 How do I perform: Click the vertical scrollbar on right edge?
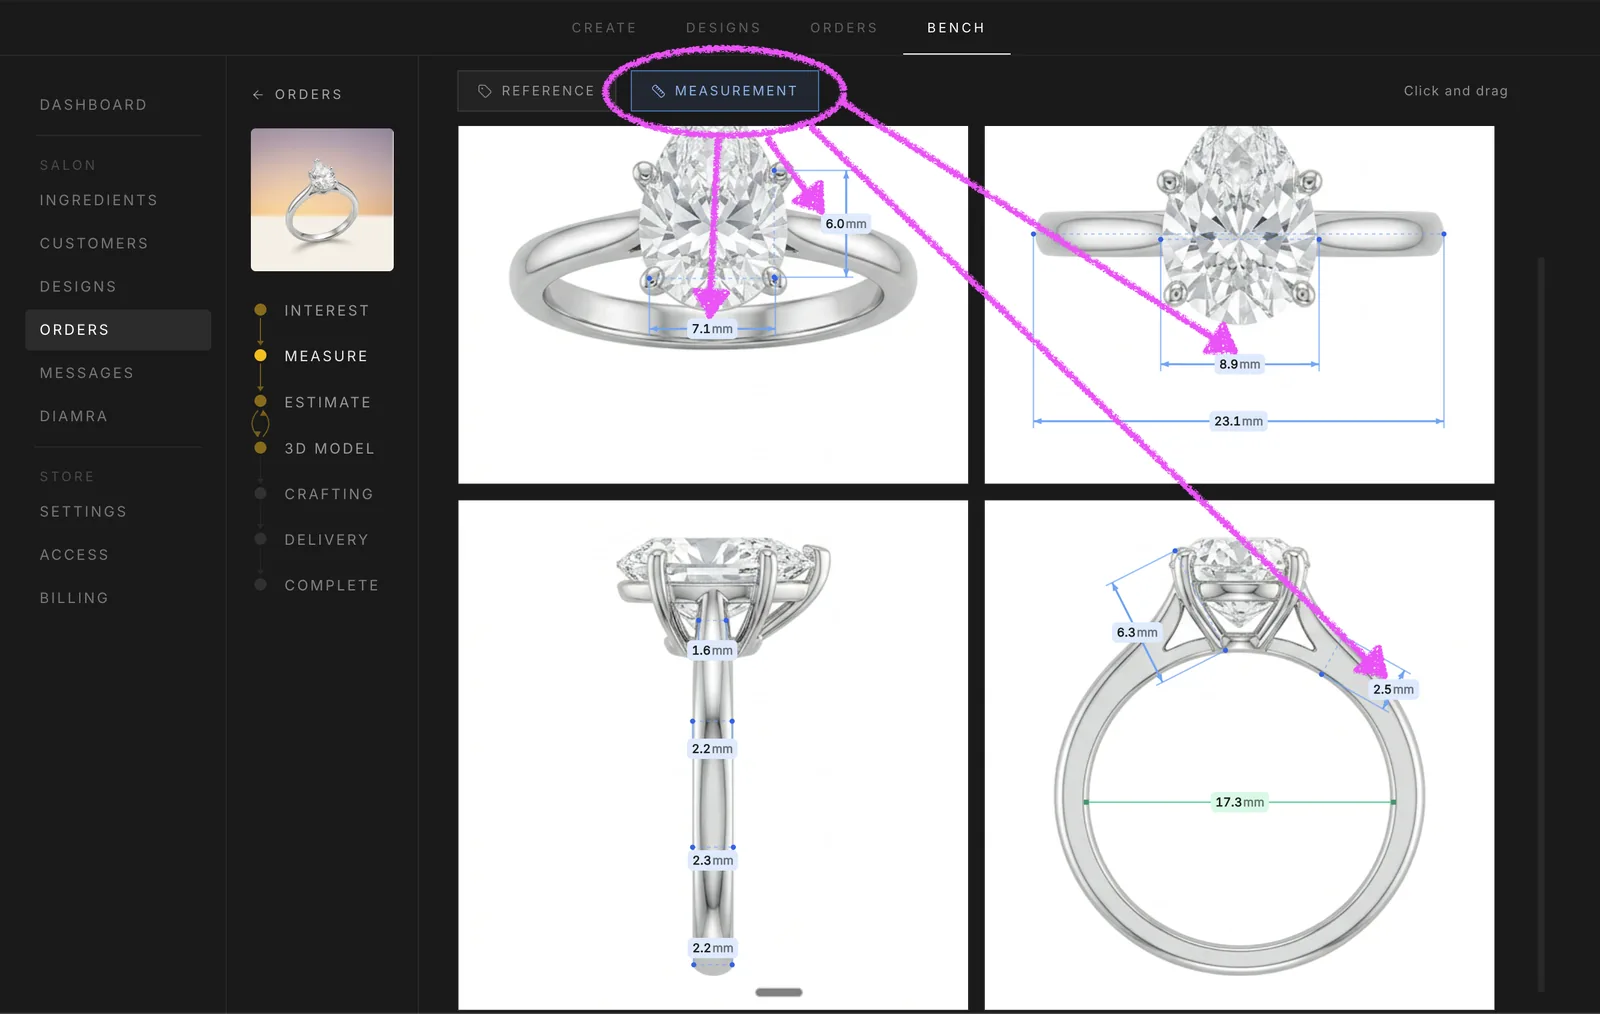(x=1541, y=620)
